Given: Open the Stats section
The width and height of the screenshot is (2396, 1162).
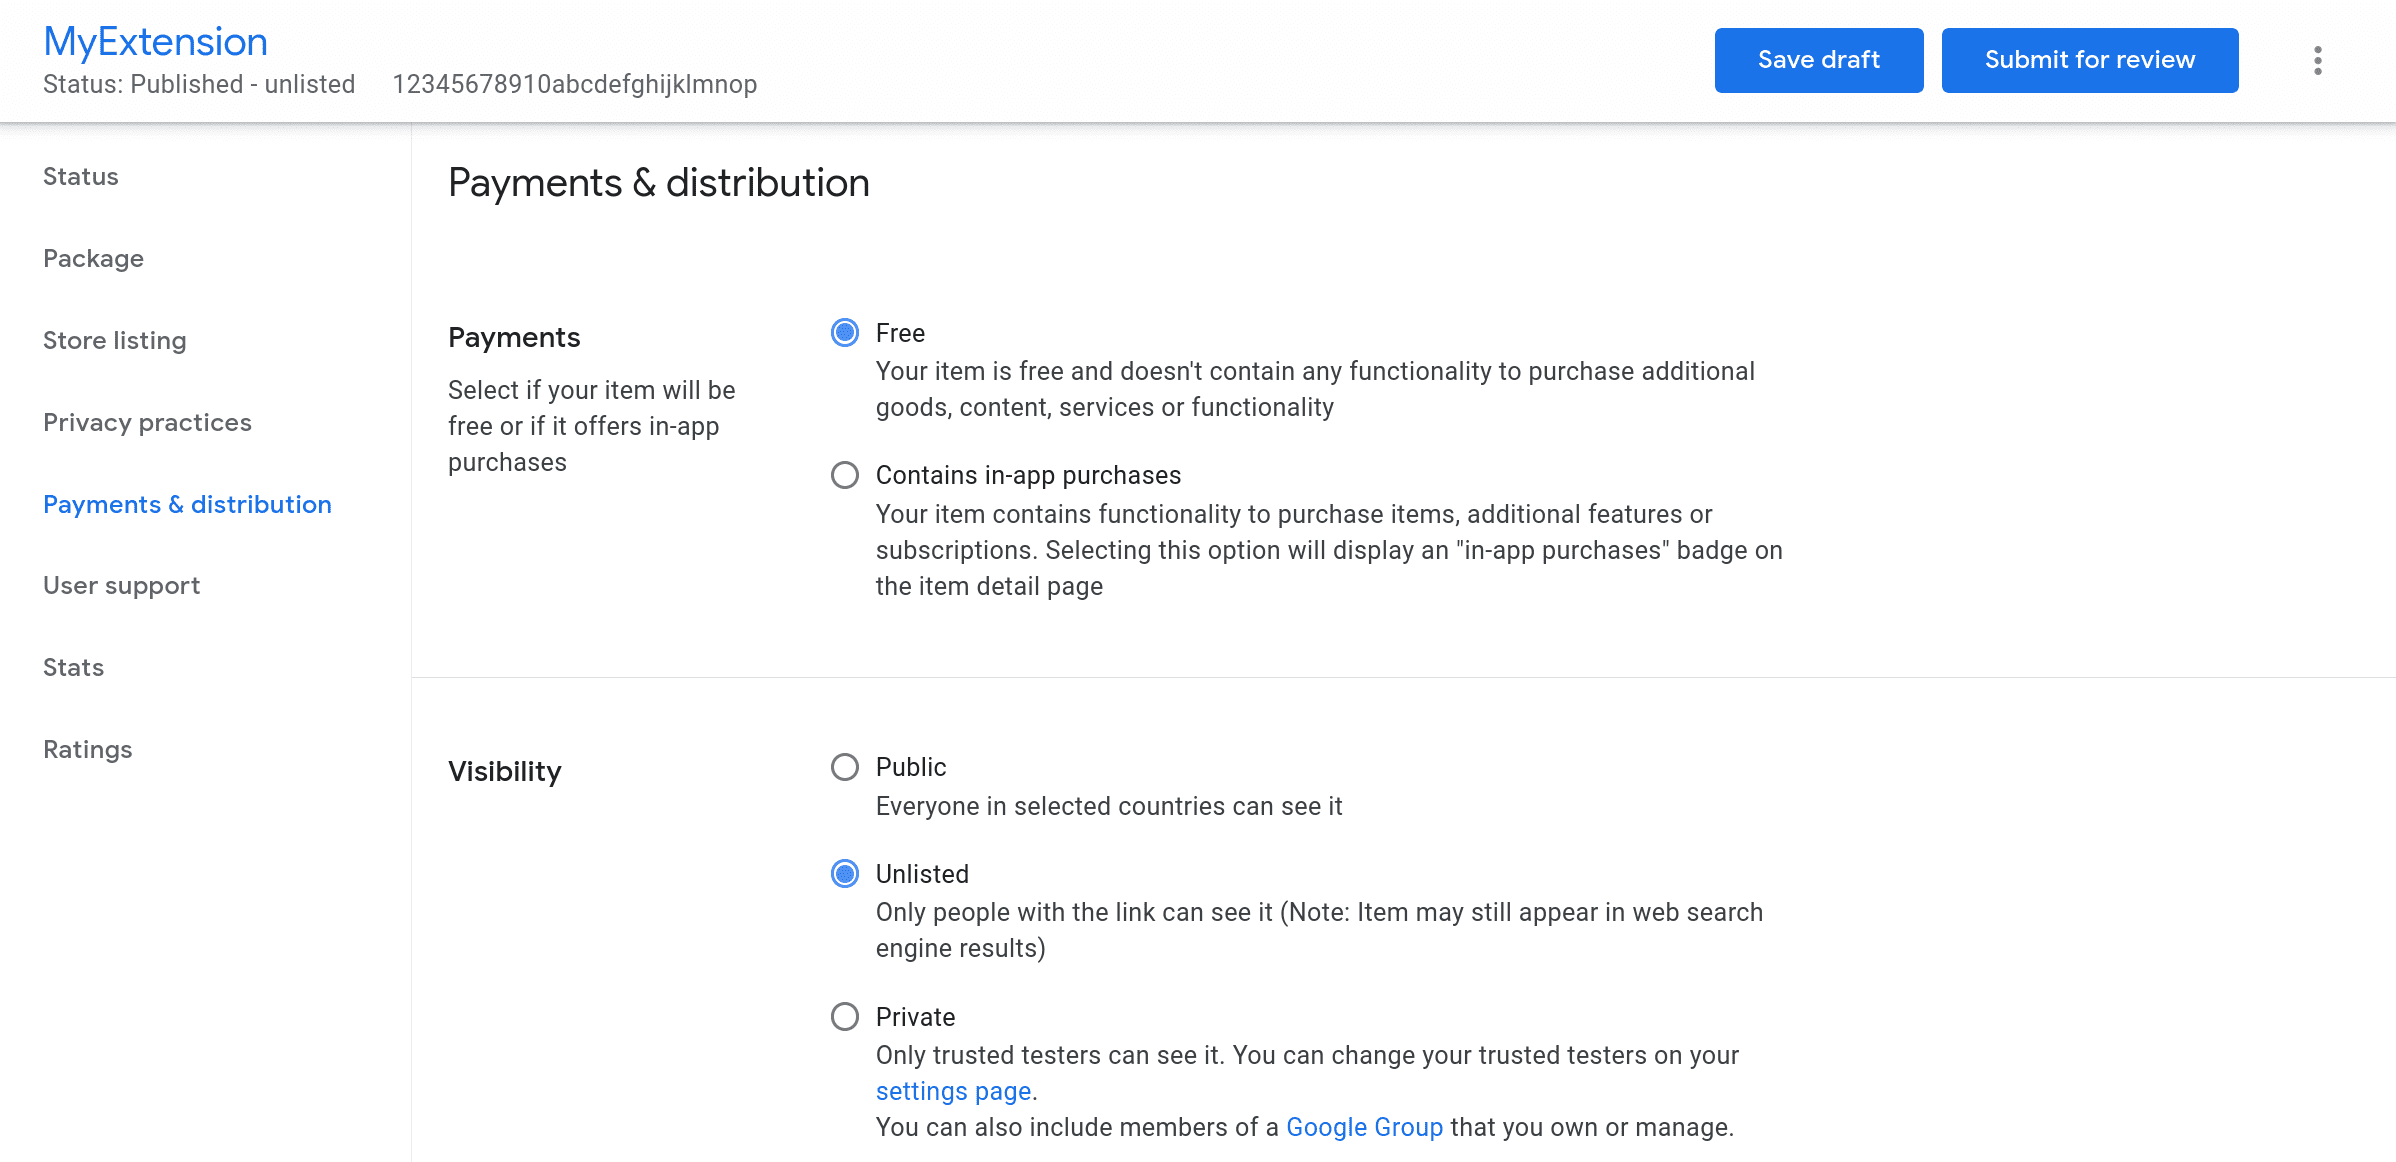Looking at the screenshot, I should (73, 667).
